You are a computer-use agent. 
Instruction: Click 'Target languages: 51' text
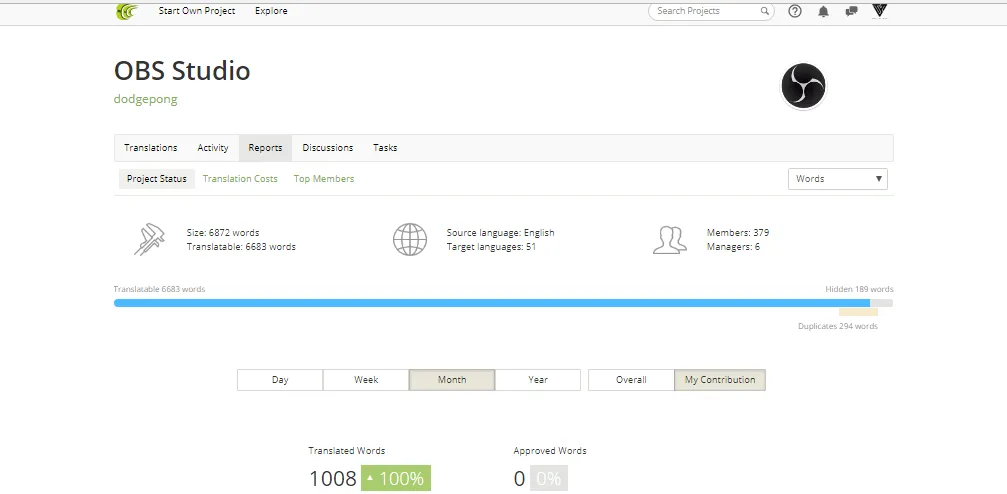pos(491,247)
